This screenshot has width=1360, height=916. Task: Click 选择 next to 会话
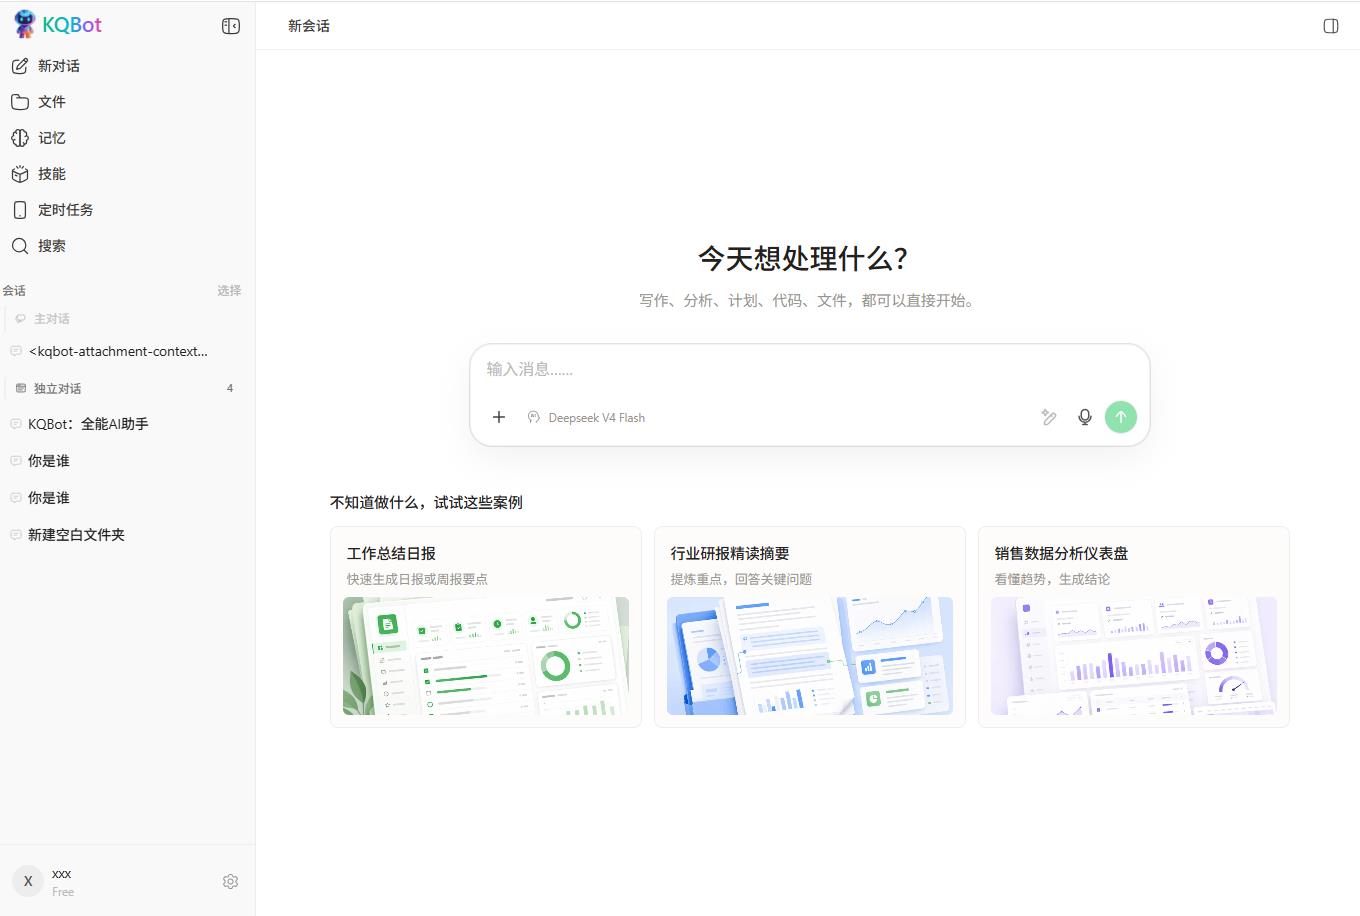229,291
